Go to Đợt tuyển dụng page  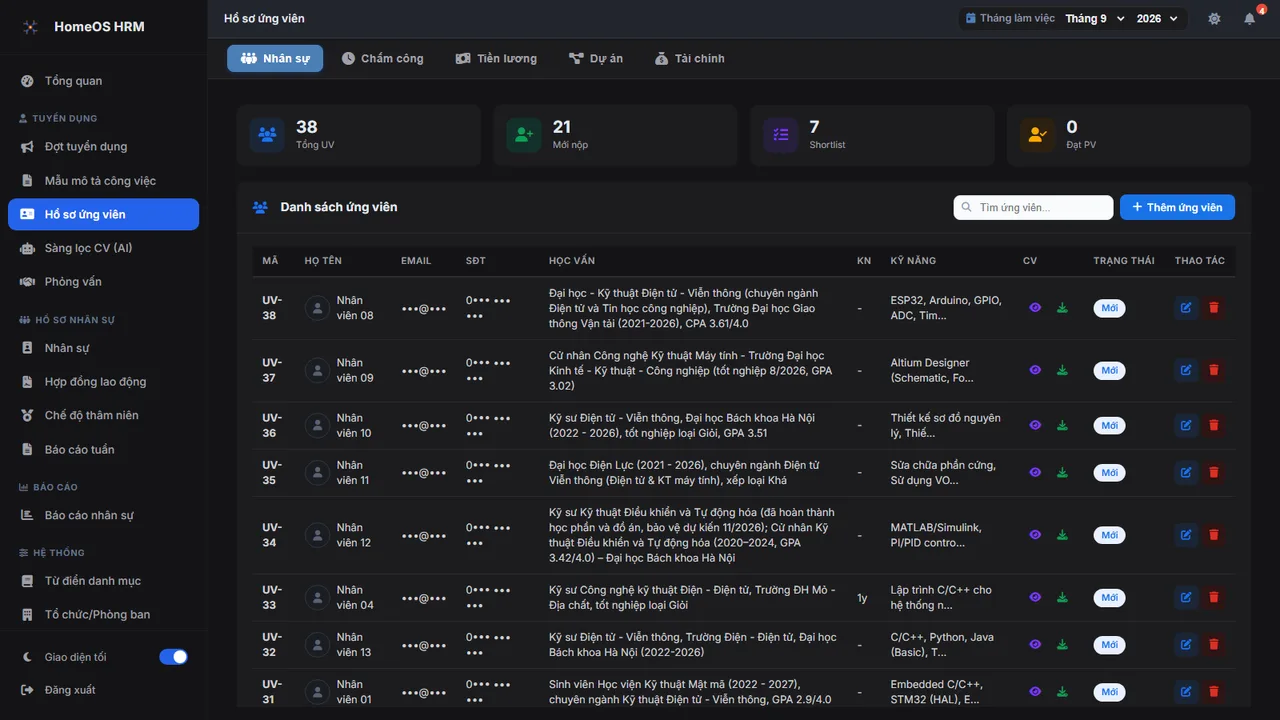coord(104,147)
